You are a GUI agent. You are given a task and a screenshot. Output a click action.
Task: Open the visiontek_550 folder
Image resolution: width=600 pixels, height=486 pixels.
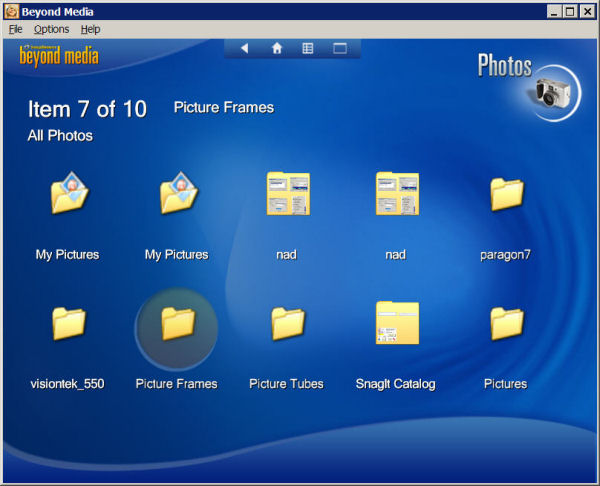69,323
